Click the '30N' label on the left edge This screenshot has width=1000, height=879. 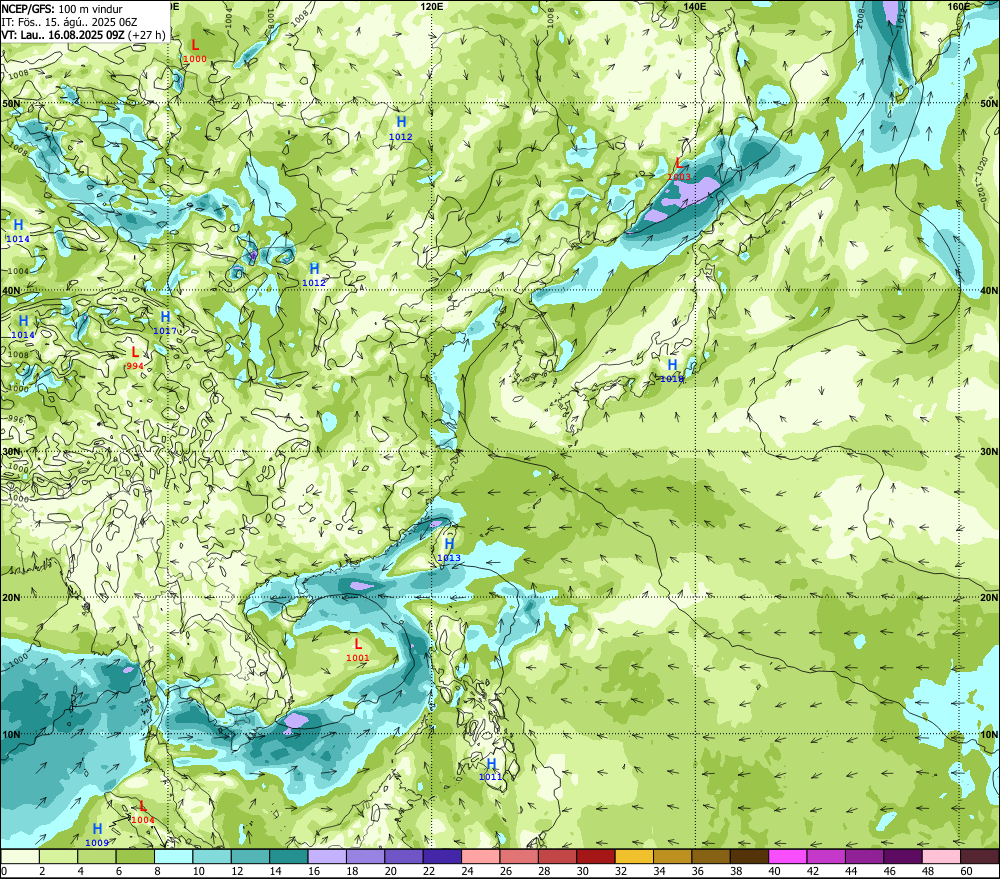coord(11,452)
